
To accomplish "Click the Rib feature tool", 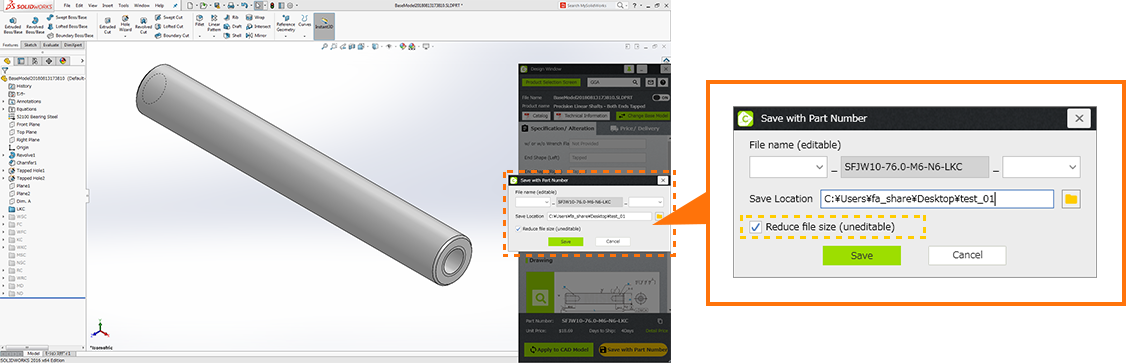I will [x=231, y=16].
